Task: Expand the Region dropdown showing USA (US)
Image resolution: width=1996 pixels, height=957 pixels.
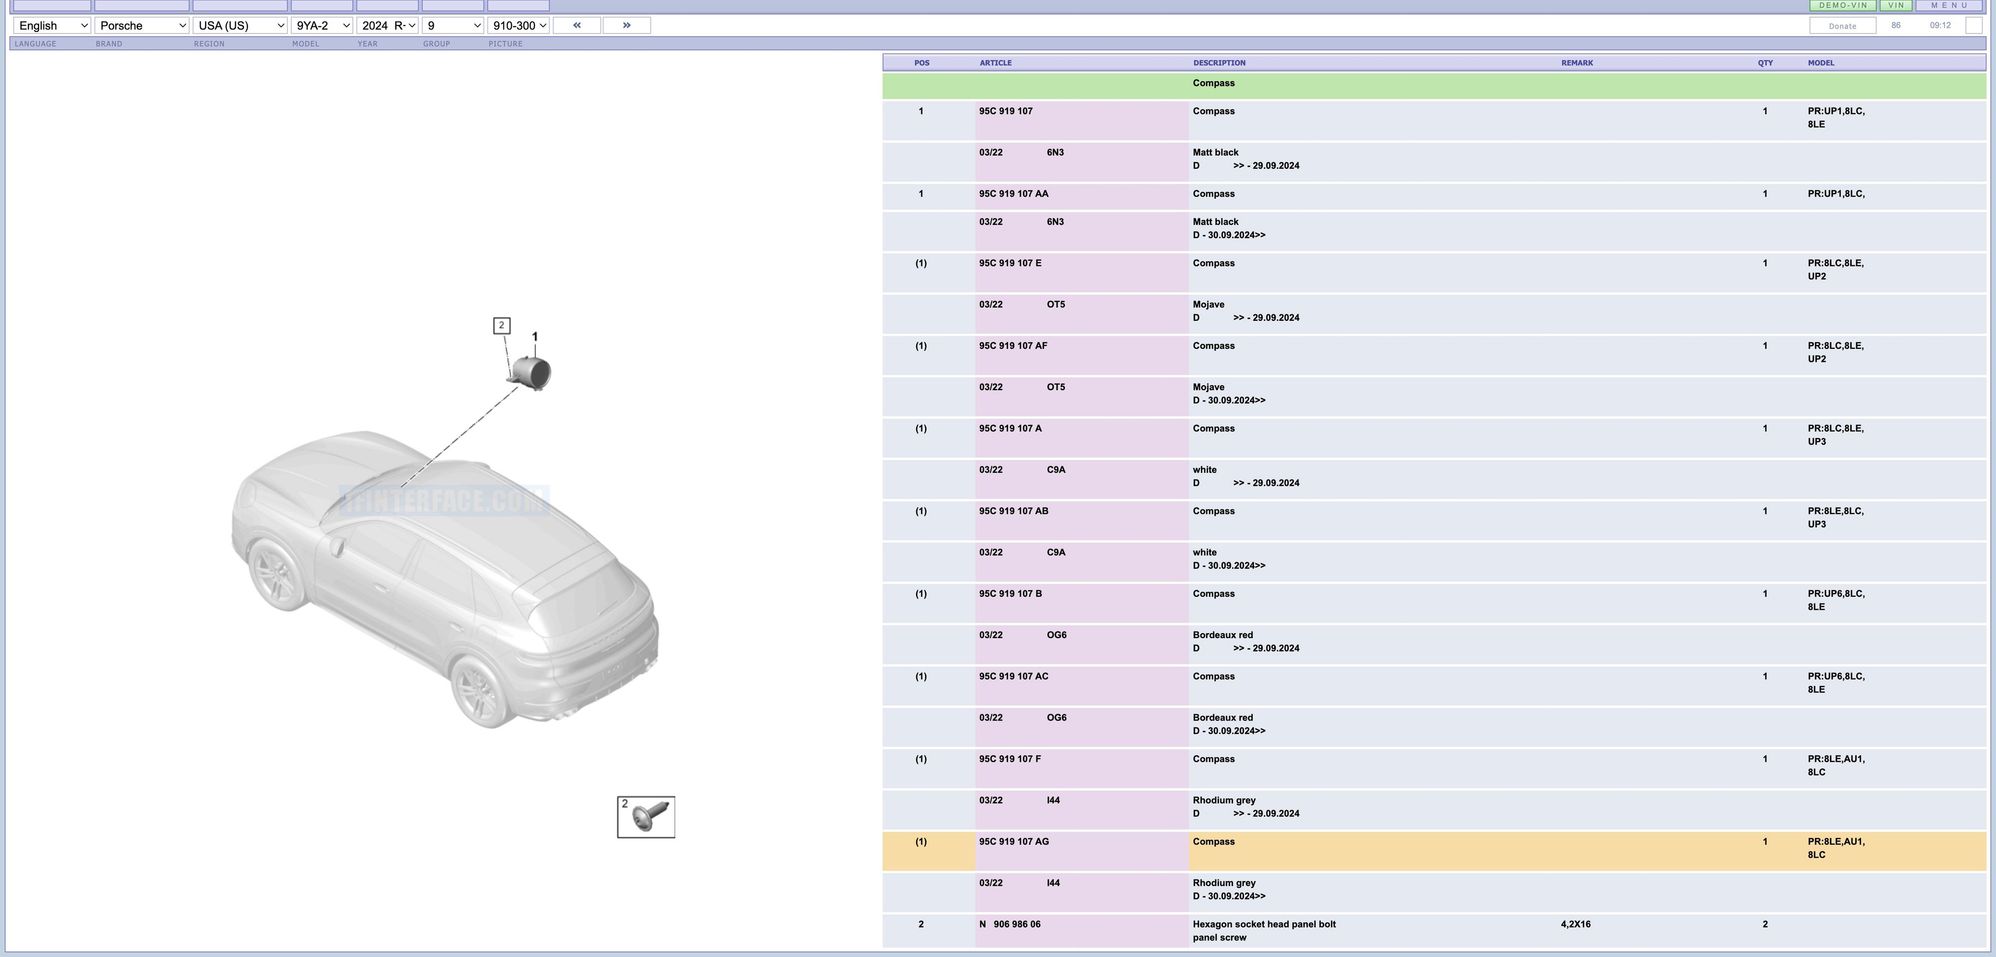Action: pos(240,26)
